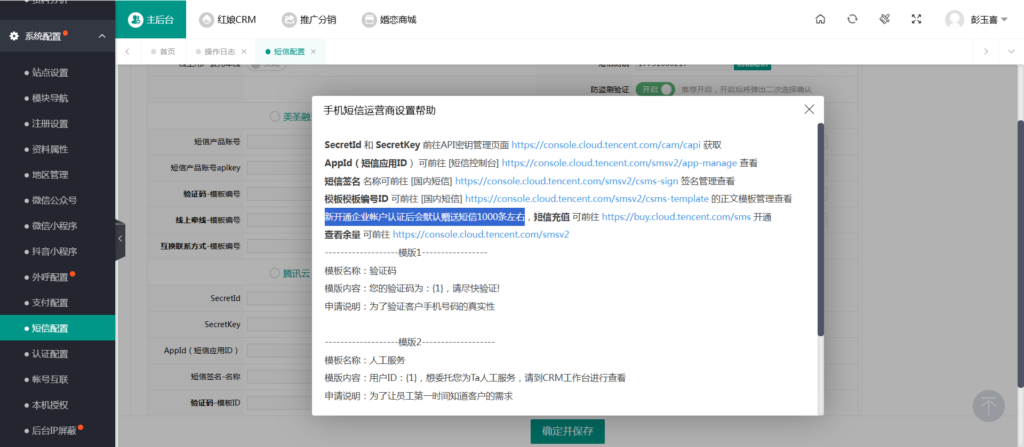Toggle the 防盗刷验证 switch
The image size is (1024, 447).
point(654,89)
